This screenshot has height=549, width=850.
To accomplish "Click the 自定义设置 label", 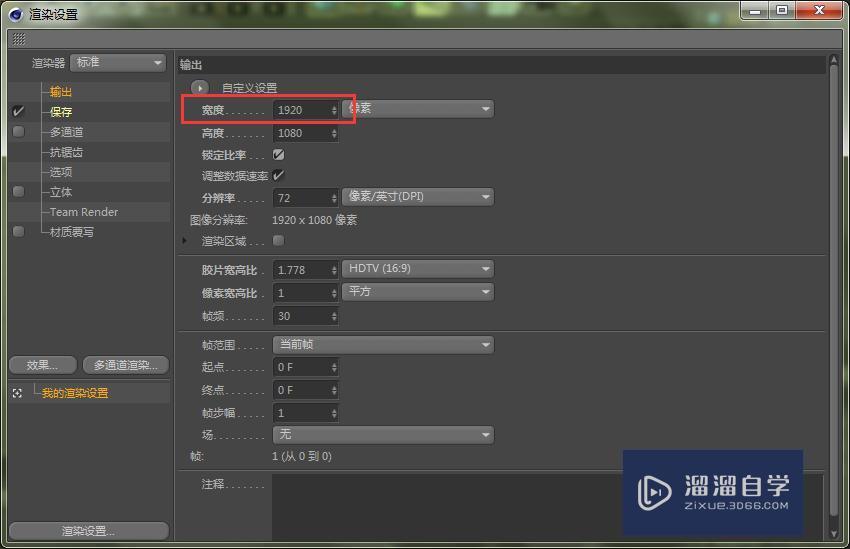I will click(249, 88).
